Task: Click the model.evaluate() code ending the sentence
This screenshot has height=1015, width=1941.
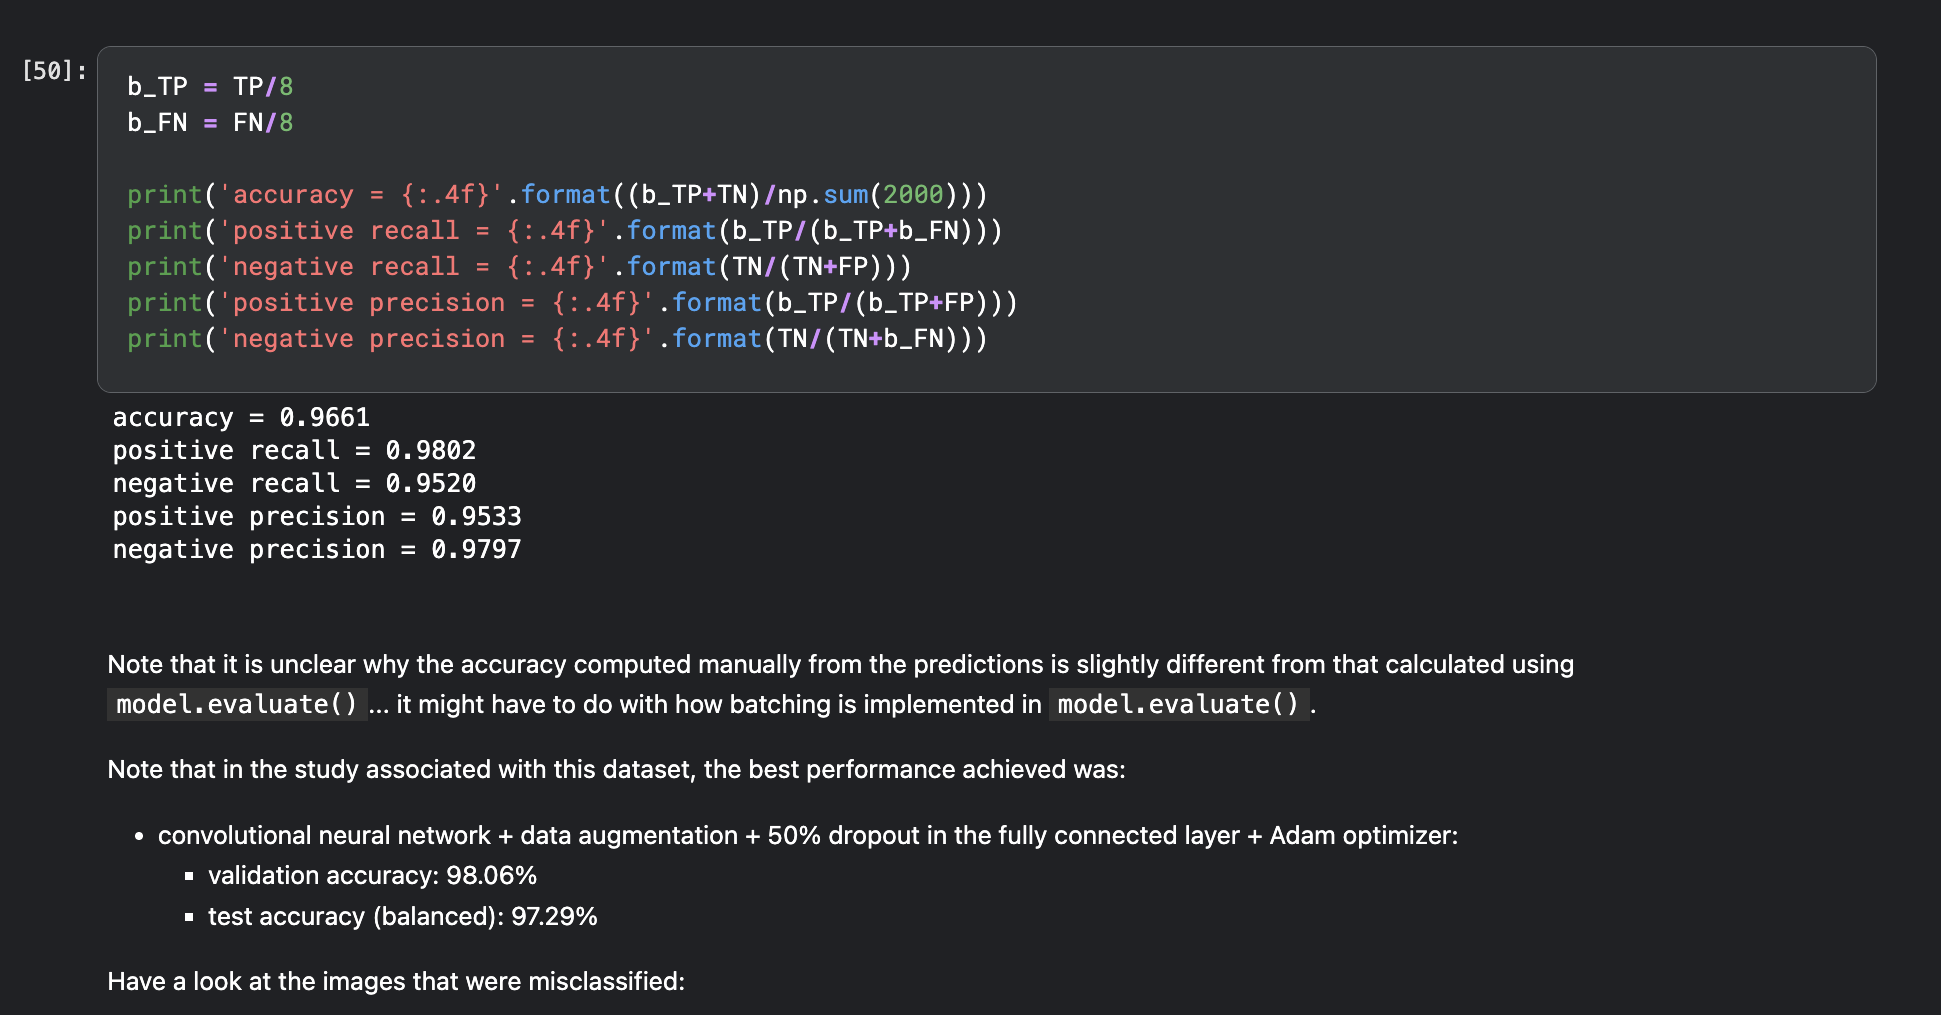Action: pyautogui.click(x=1178, y=705)
